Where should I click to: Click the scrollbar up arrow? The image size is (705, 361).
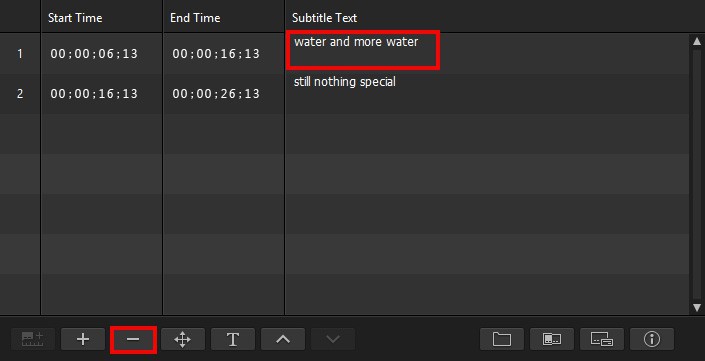pyautogui.click(x=697, y=41)
